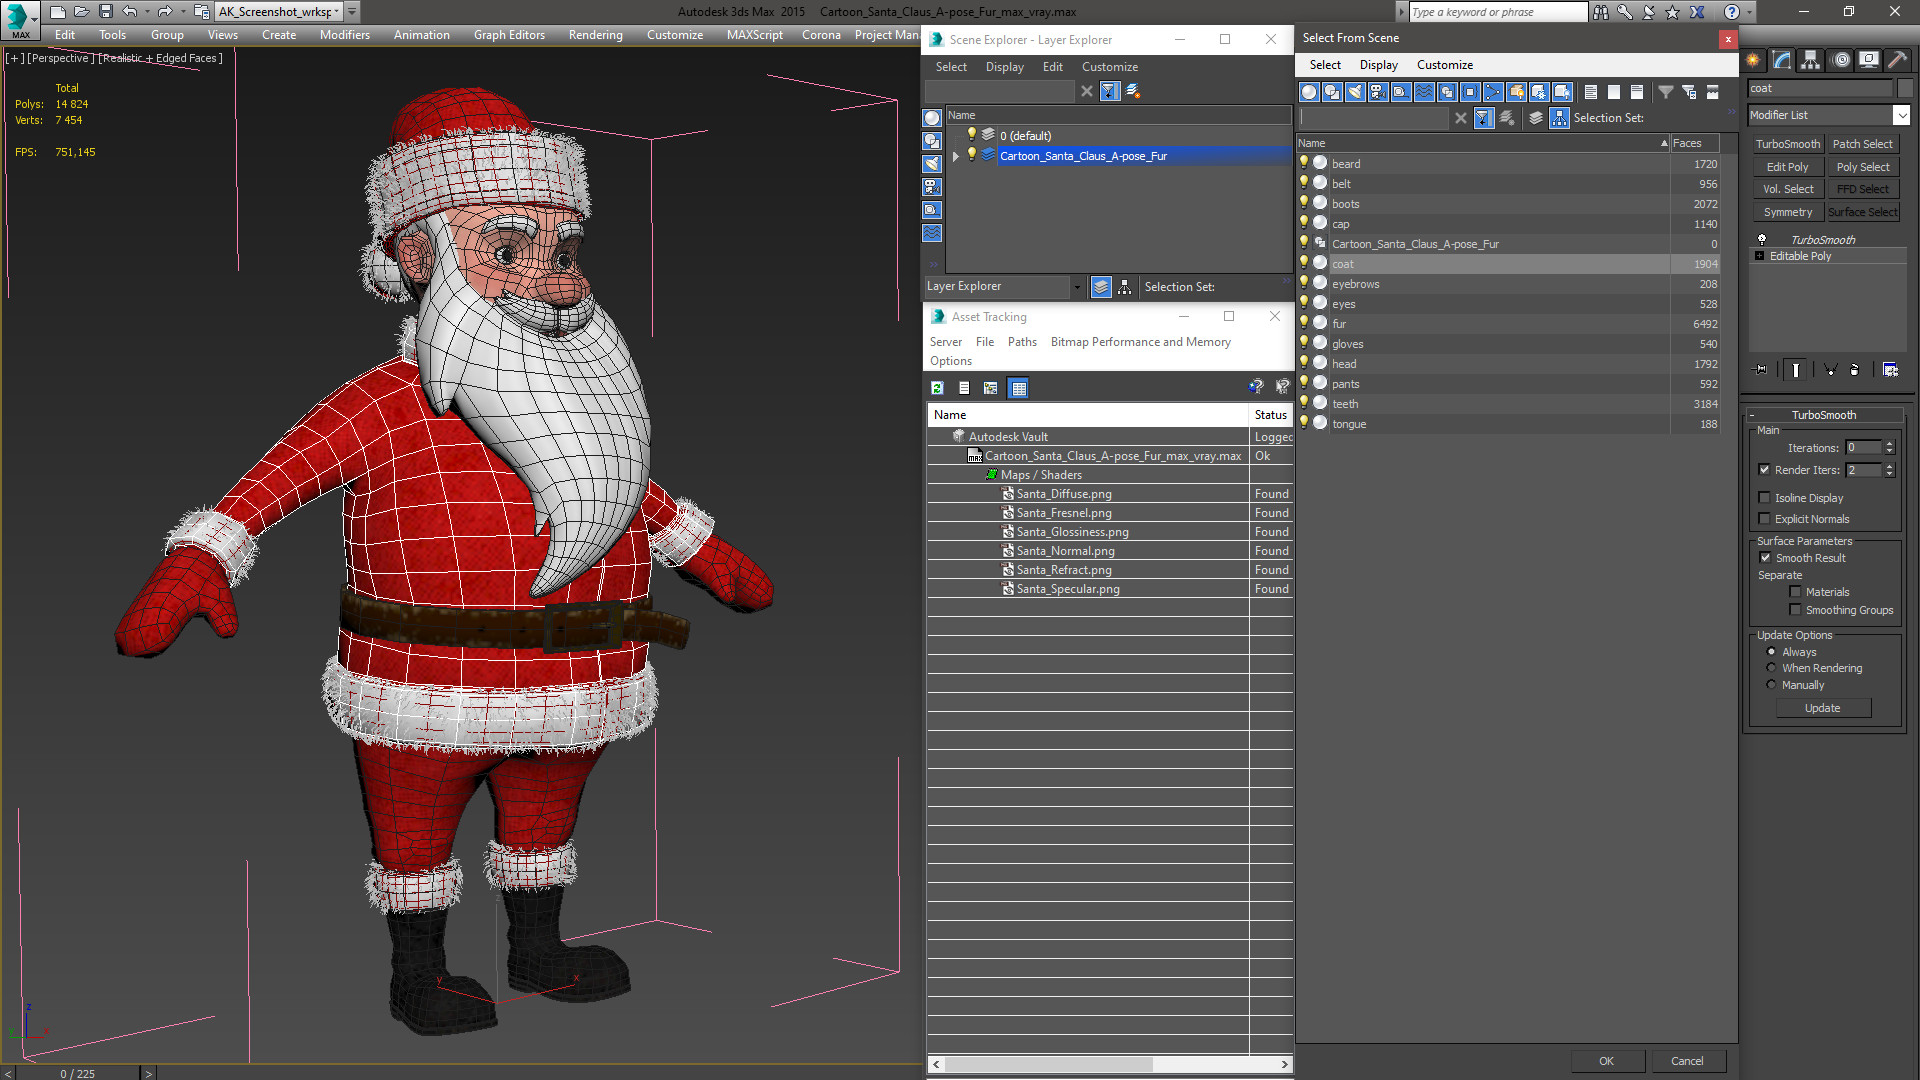Open Graph Editors menu
Image resolution: width=1920 pixels, height=1080 pixels.
tap(509, 35)
